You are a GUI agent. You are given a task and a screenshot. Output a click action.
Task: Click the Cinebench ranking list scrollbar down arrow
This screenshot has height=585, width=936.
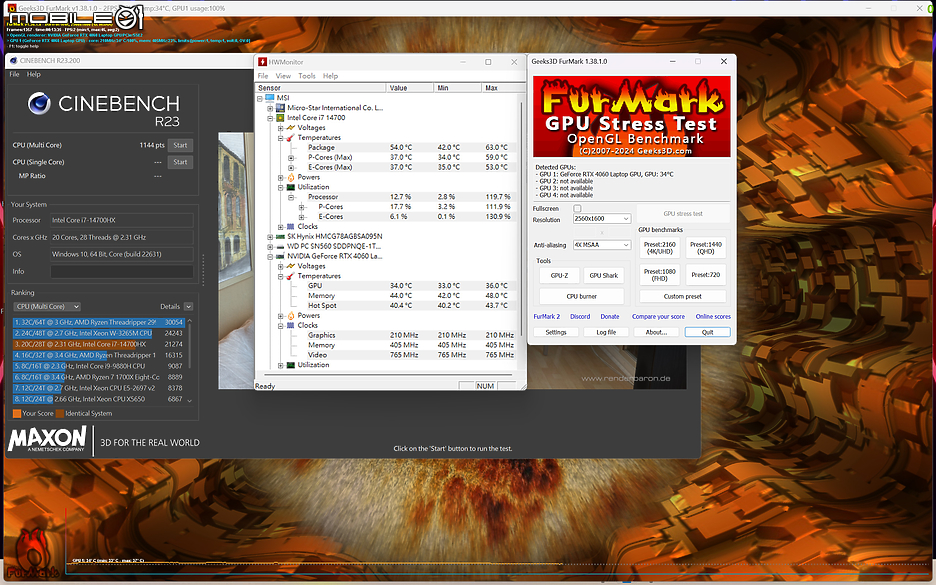(x=190, y=401)
